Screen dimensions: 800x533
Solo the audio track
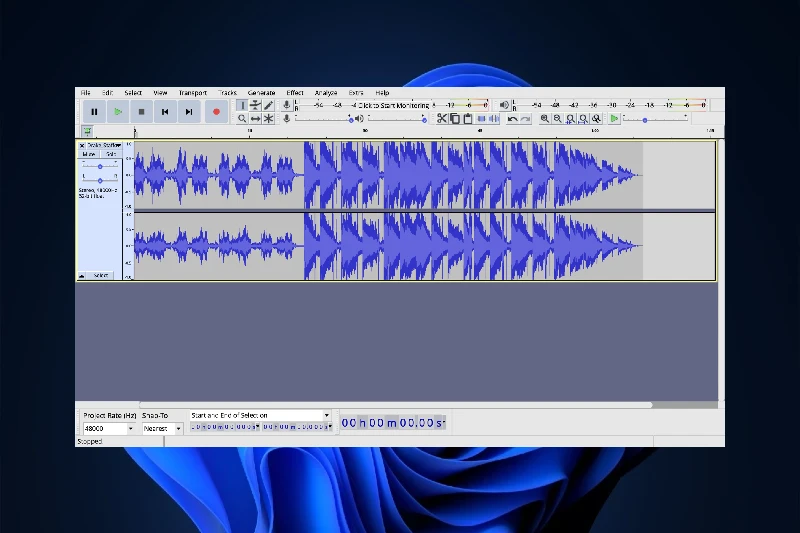tap(111, 154)
